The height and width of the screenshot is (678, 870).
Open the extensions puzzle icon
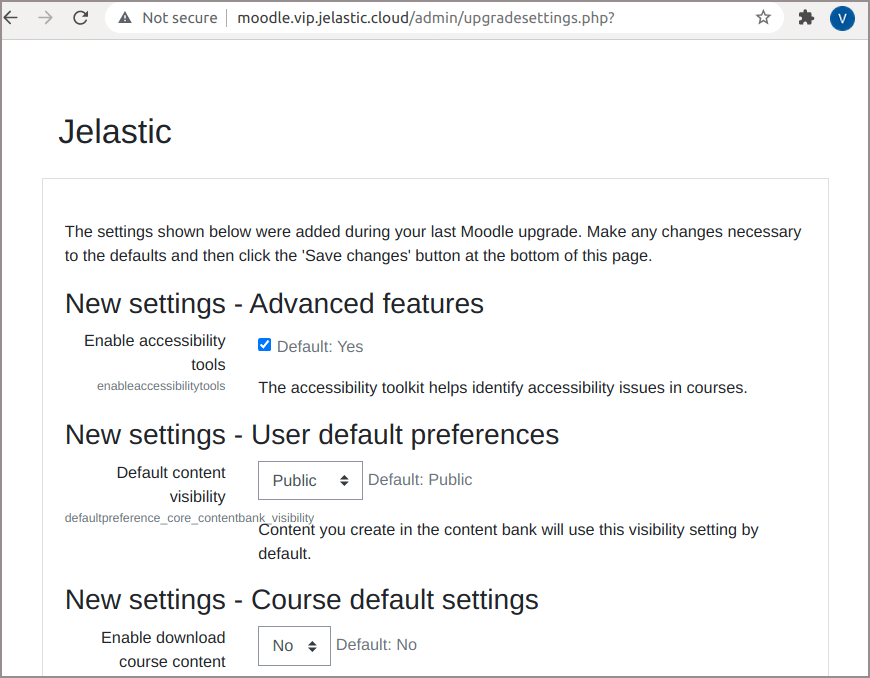[806, 18]
